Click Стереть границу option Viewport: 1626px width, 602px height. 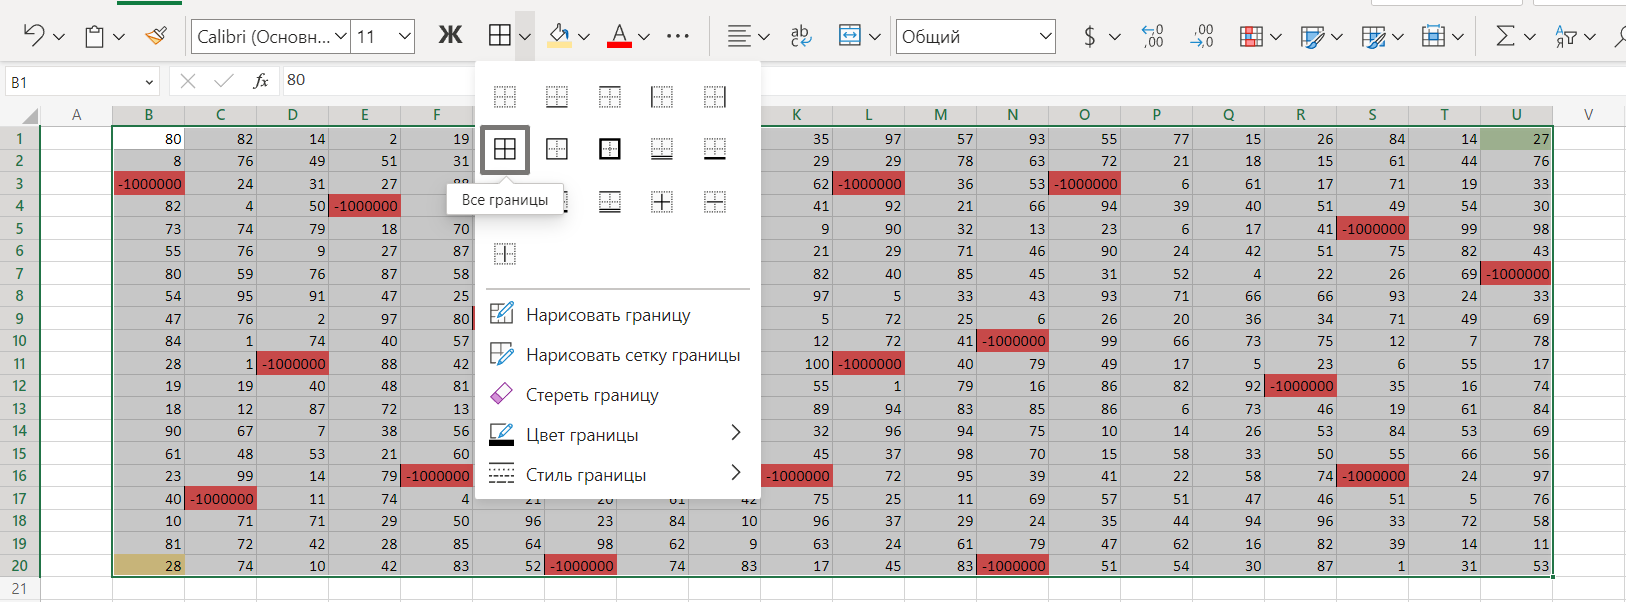pos(592,395)
